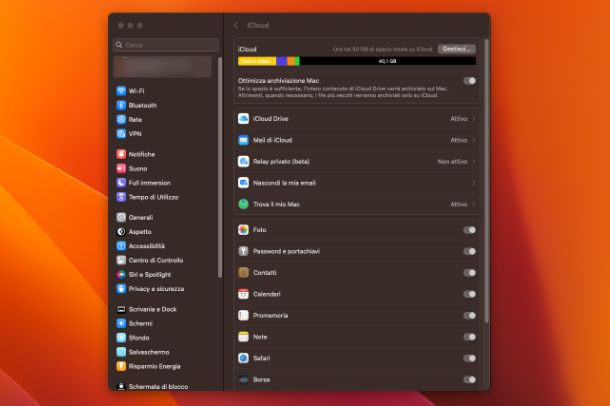Image resolution: width=610 pixels, height=406 pixels.
Task: Click the orange storage bar segment
Action: coord(291,61)
